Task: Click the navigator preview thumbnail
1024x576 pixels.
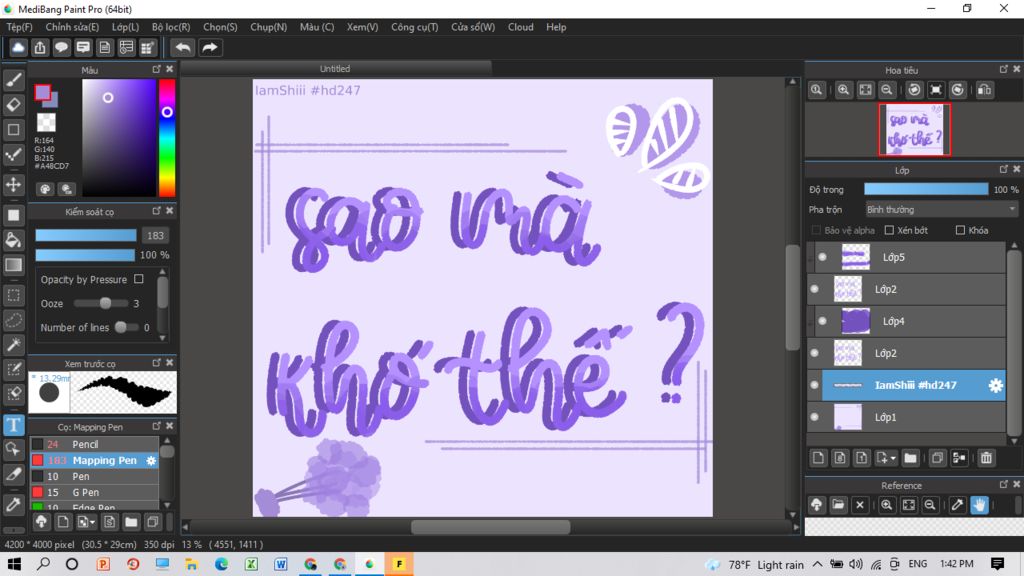Action: click(x=915, y=129)
